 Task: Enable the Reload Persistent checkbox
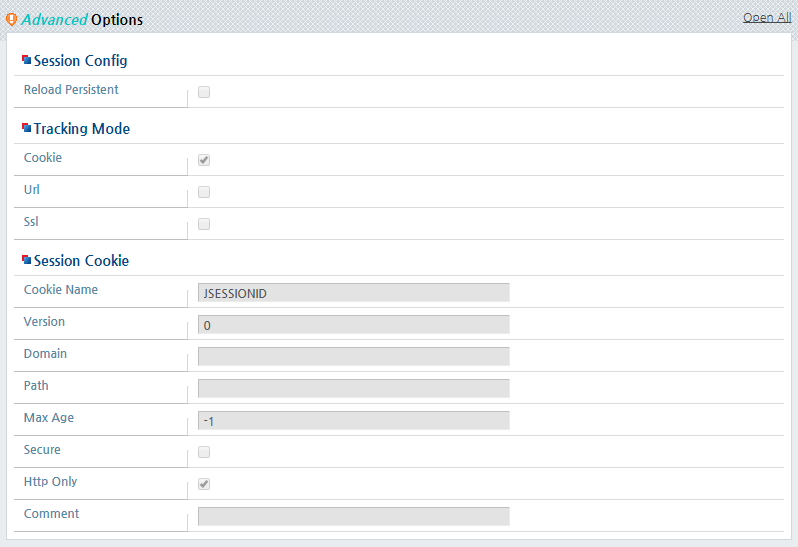tap(204, 92)
